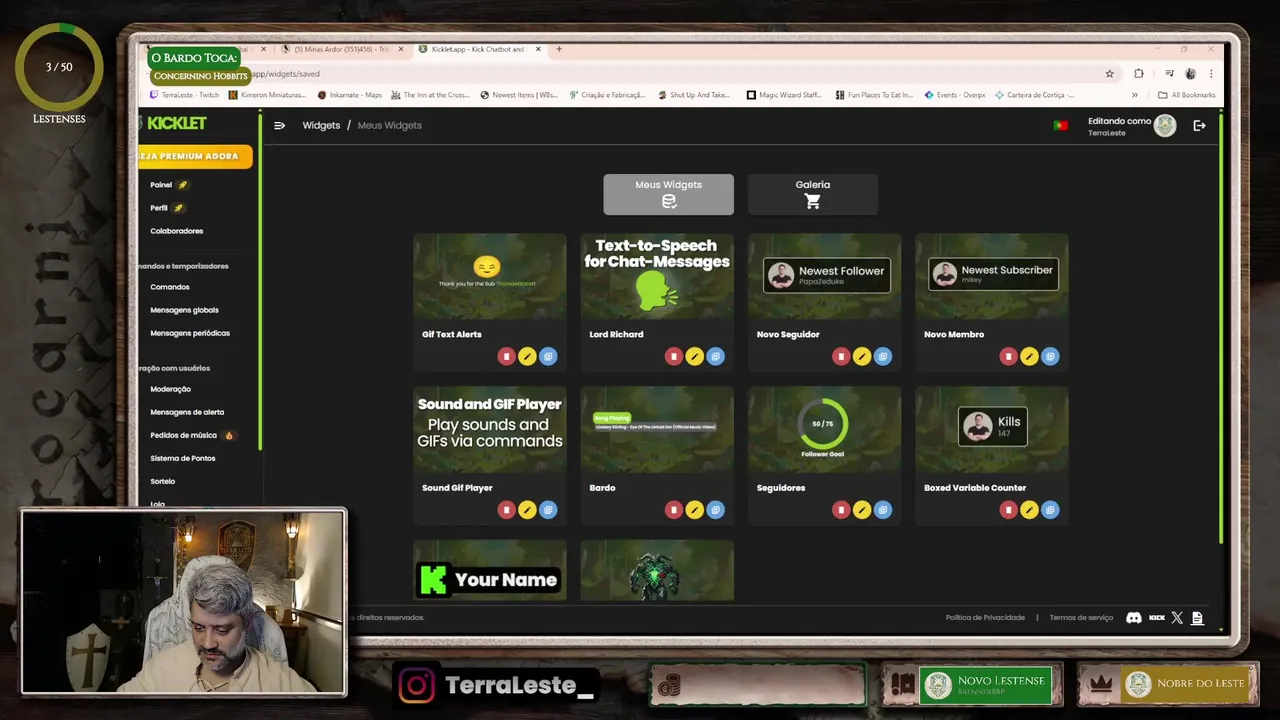Screen dimensions: 1280x720
Task: Click the Seja Premium Agora button
Action: tap(194, 156)
